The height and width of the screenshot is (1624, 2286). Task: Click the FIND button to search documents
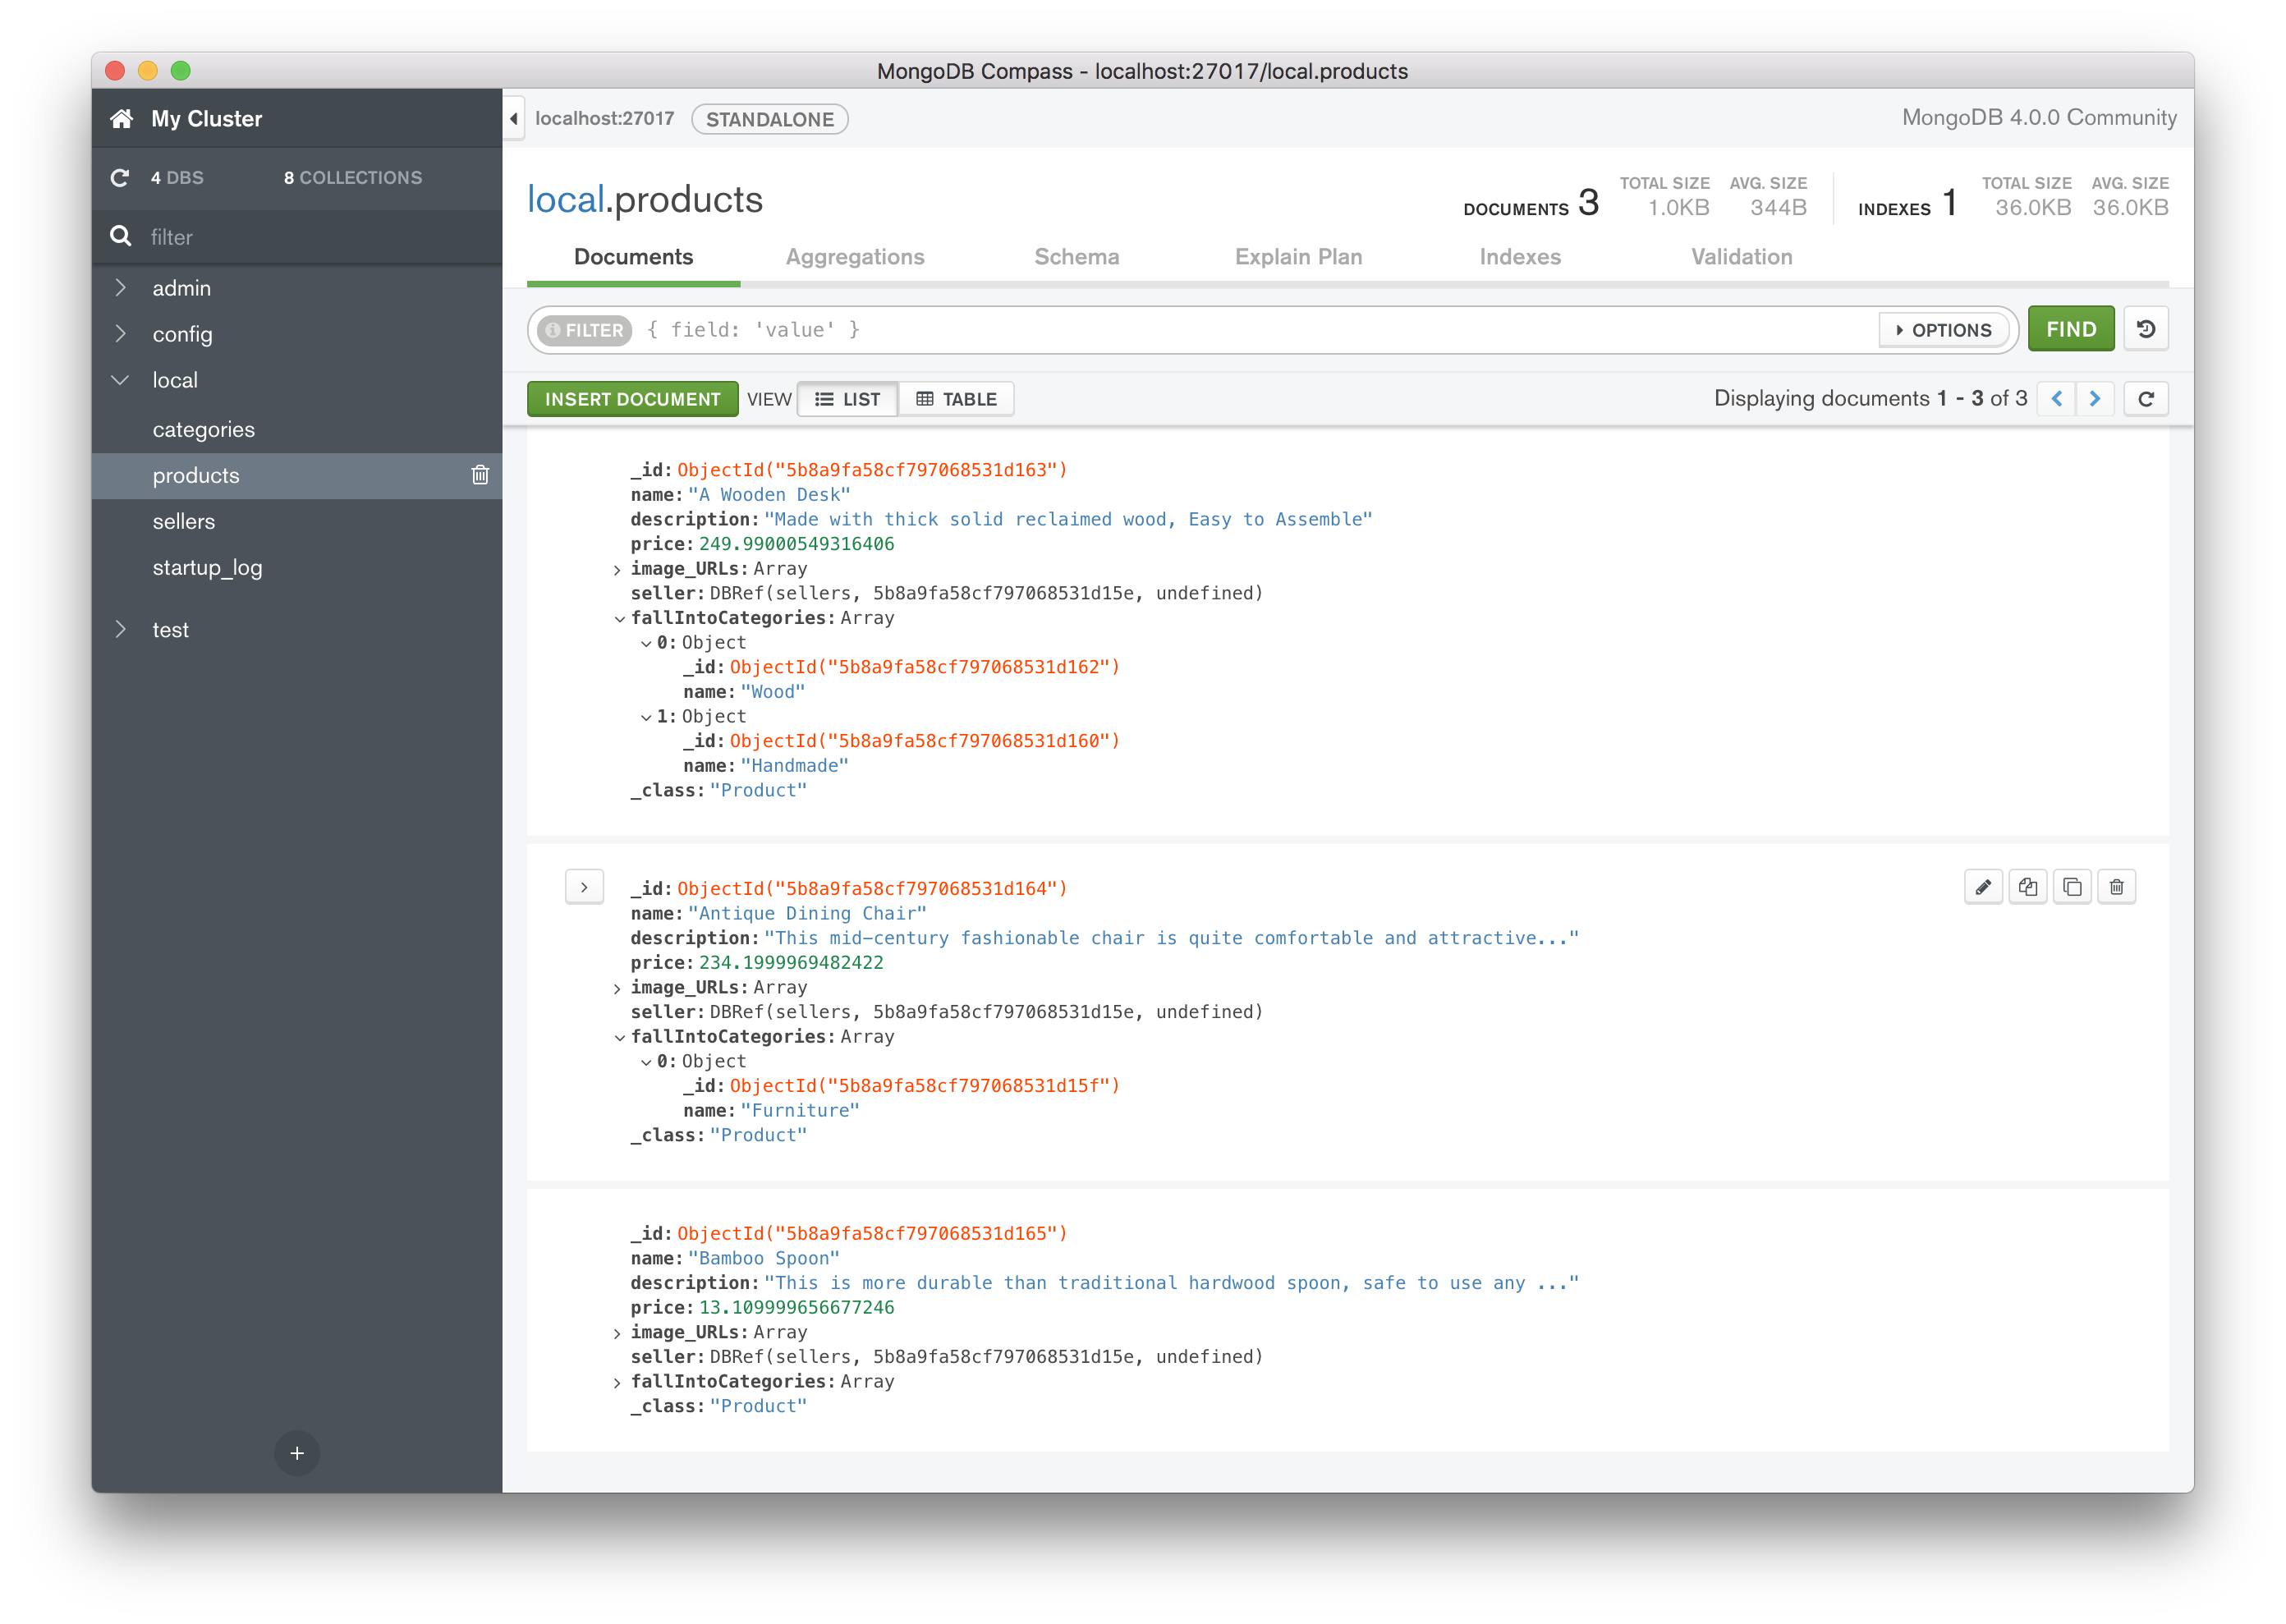pos(2070,328)
